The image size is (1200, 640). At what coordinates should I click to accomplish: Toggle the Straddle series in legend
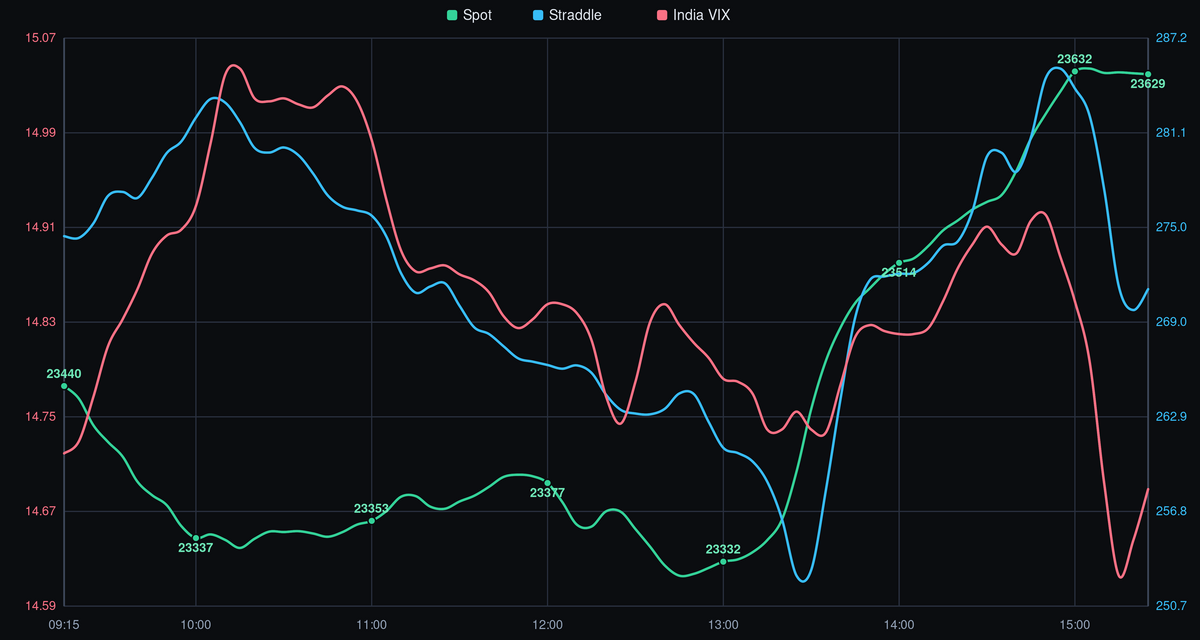(x=568, y=15)
